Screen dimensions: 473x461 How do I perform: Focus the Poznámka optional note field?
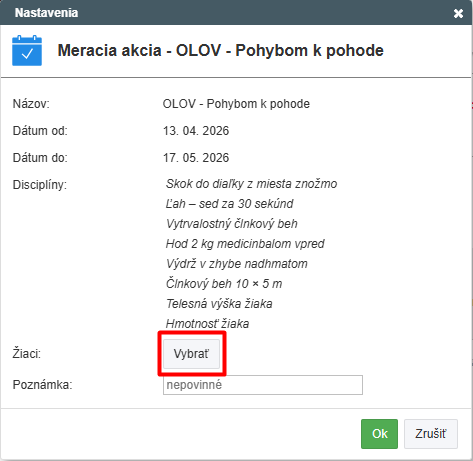(x=263, y=385)
